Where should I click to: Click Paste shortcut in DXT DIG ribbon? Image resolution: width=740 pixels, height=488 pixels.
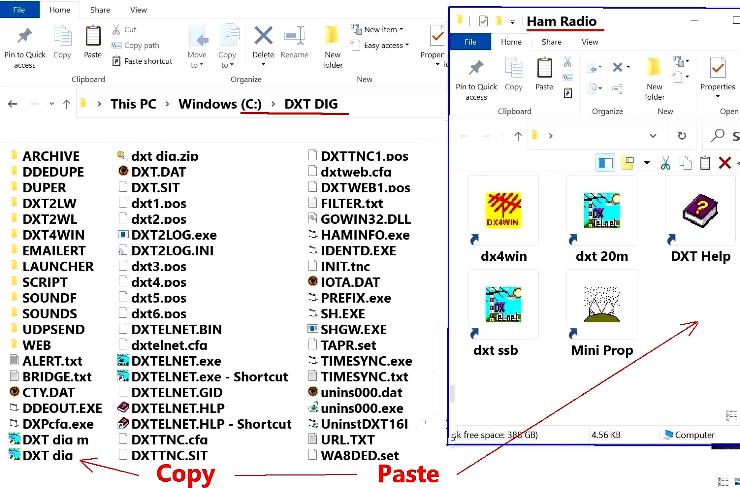click(143, 61)
